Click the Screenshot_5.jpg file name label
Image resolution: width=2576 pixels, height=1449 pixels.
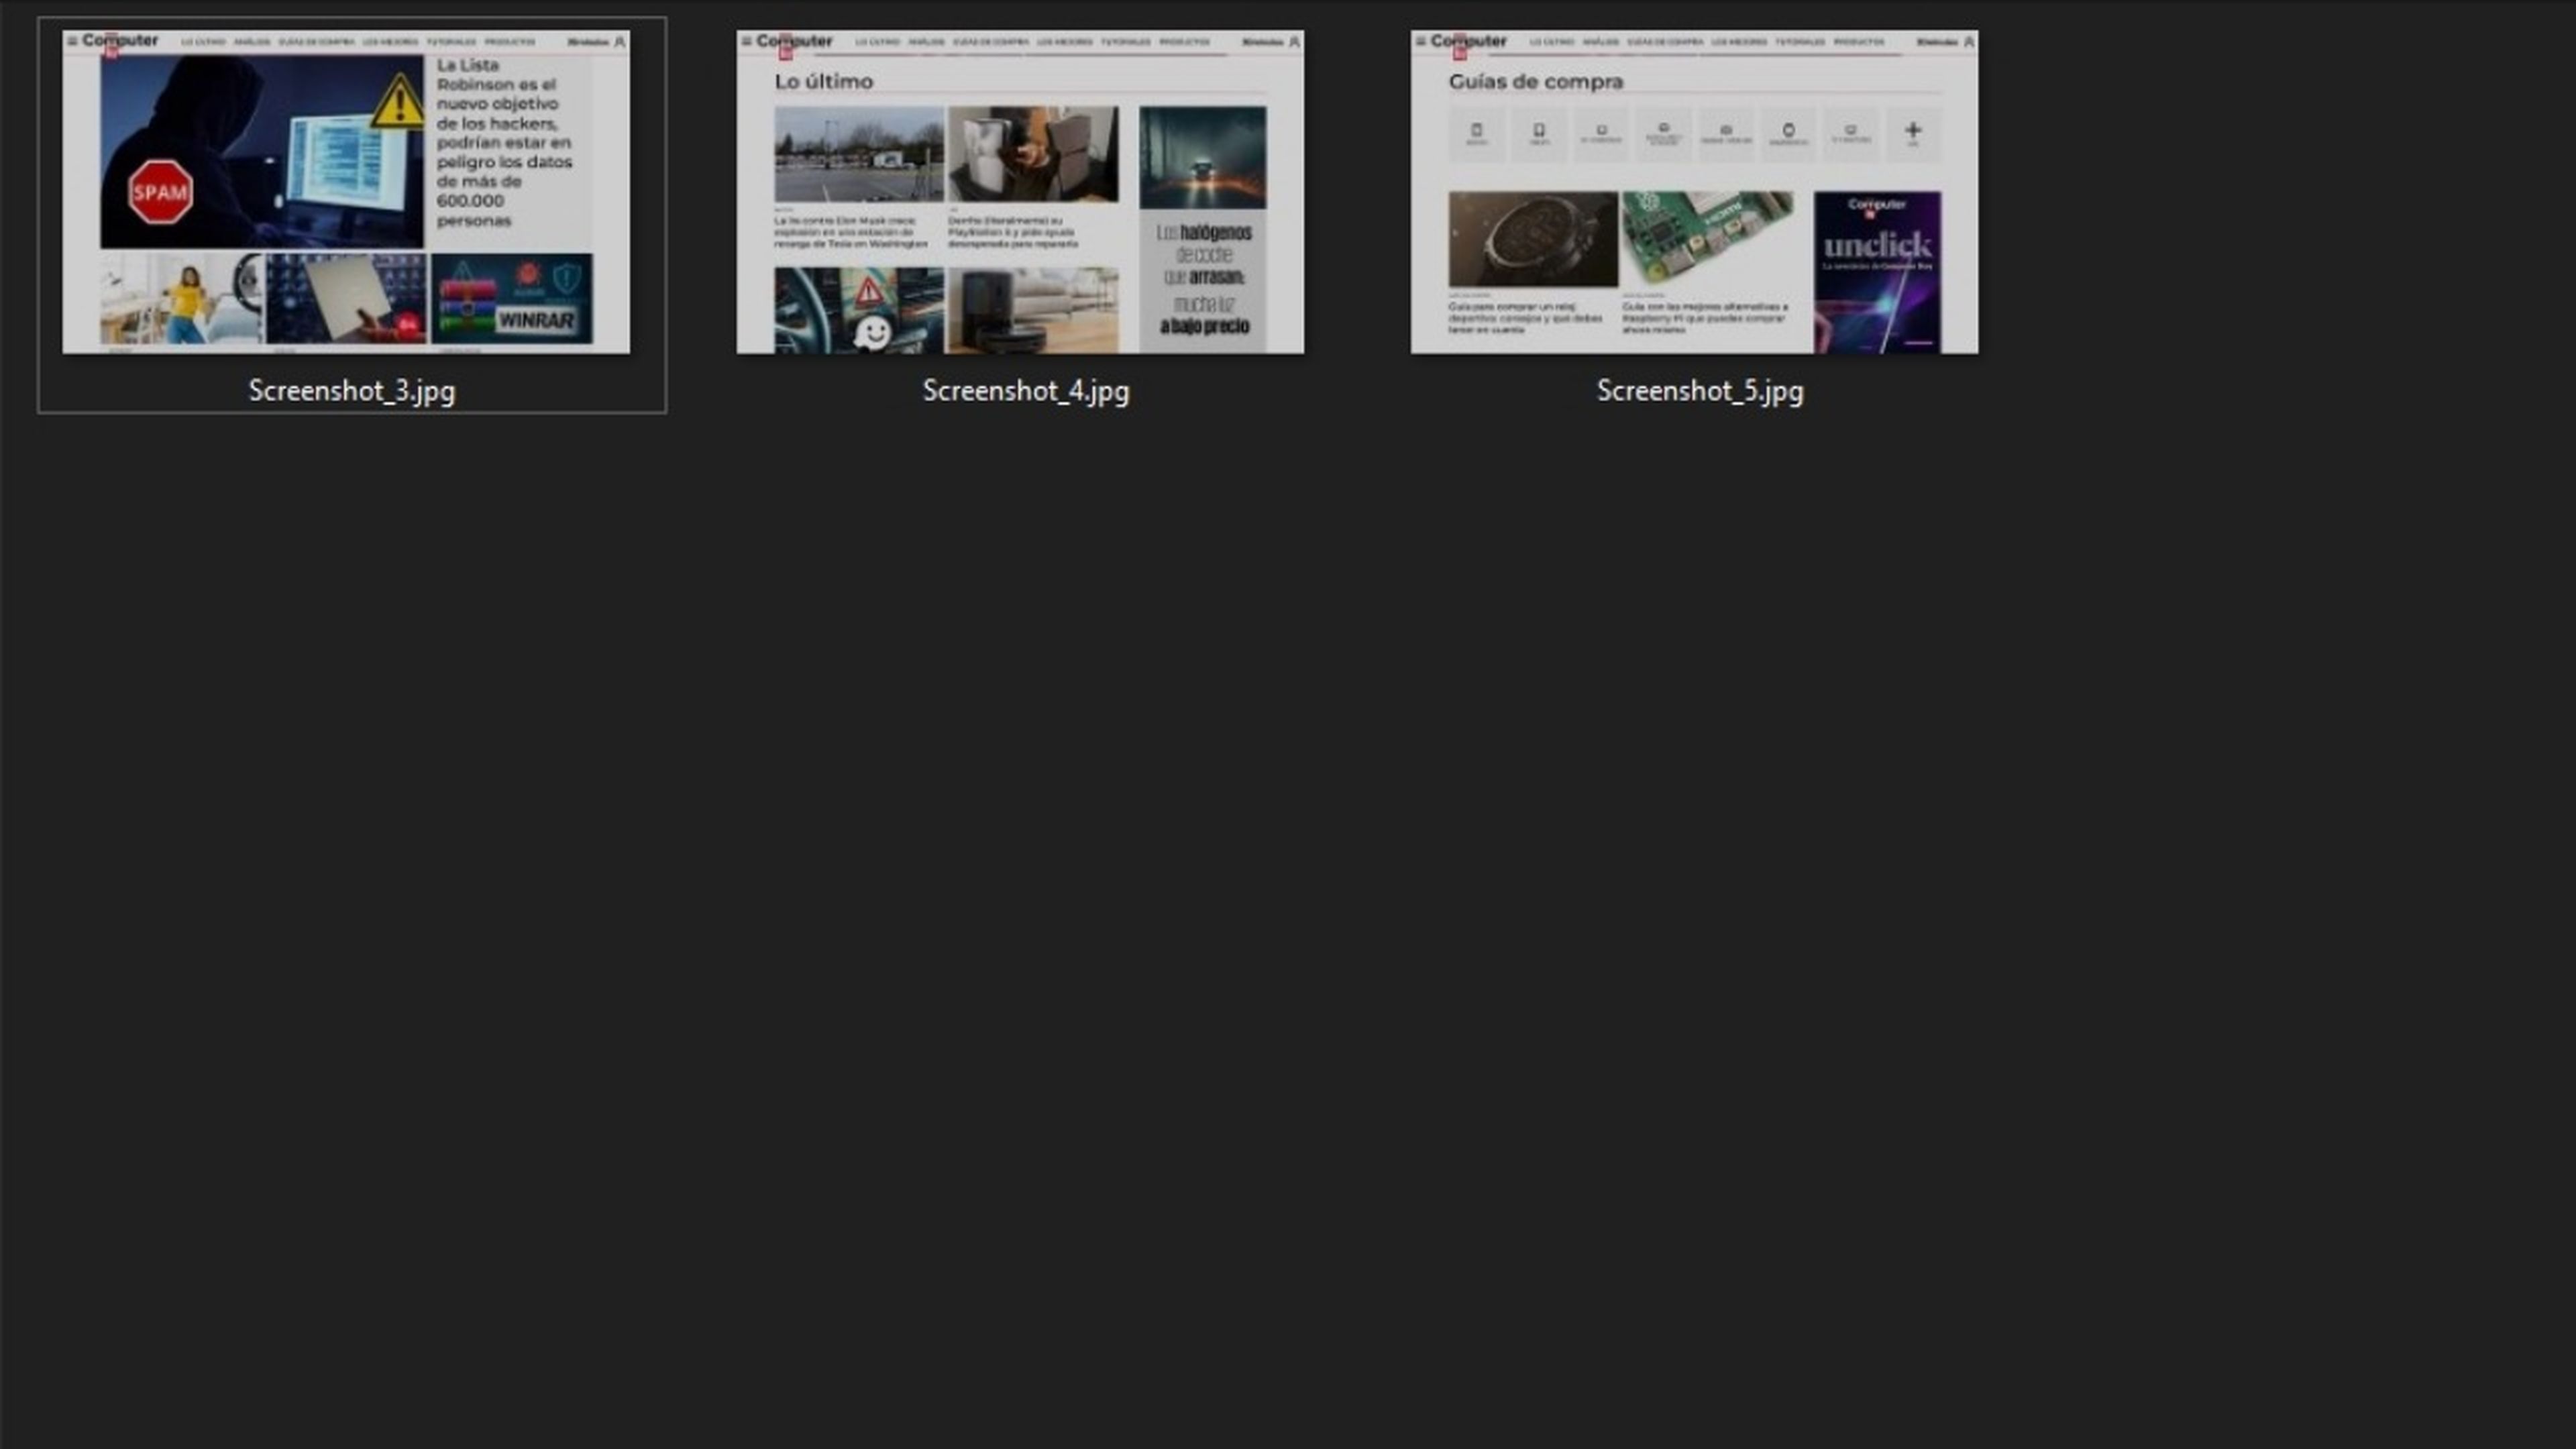coord(1700,391)
